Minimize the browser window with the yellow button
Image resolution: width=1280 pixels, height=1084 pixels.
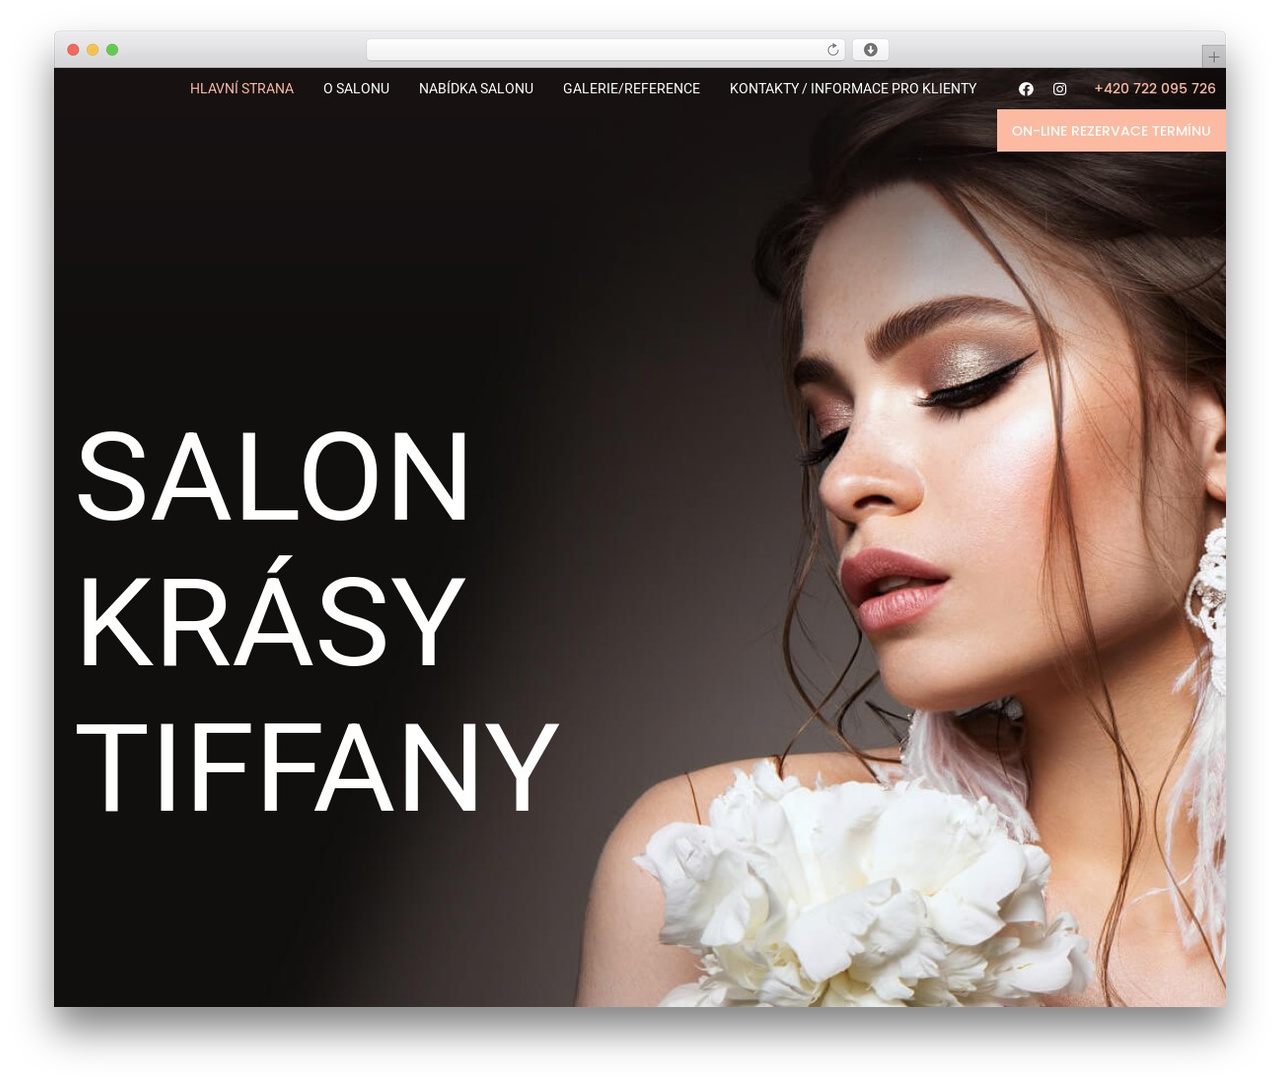93,50
